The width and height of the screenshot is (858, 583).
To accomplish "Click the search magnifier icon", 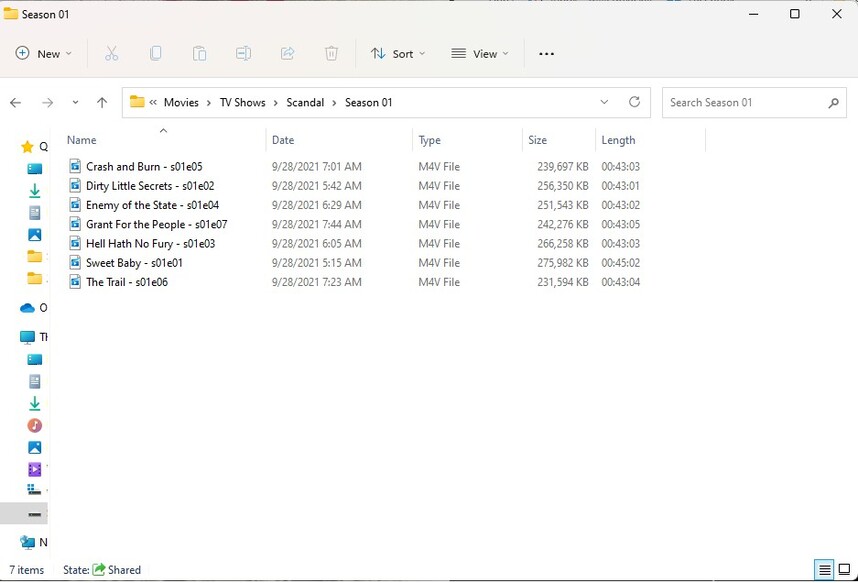I will click(833, 102).
